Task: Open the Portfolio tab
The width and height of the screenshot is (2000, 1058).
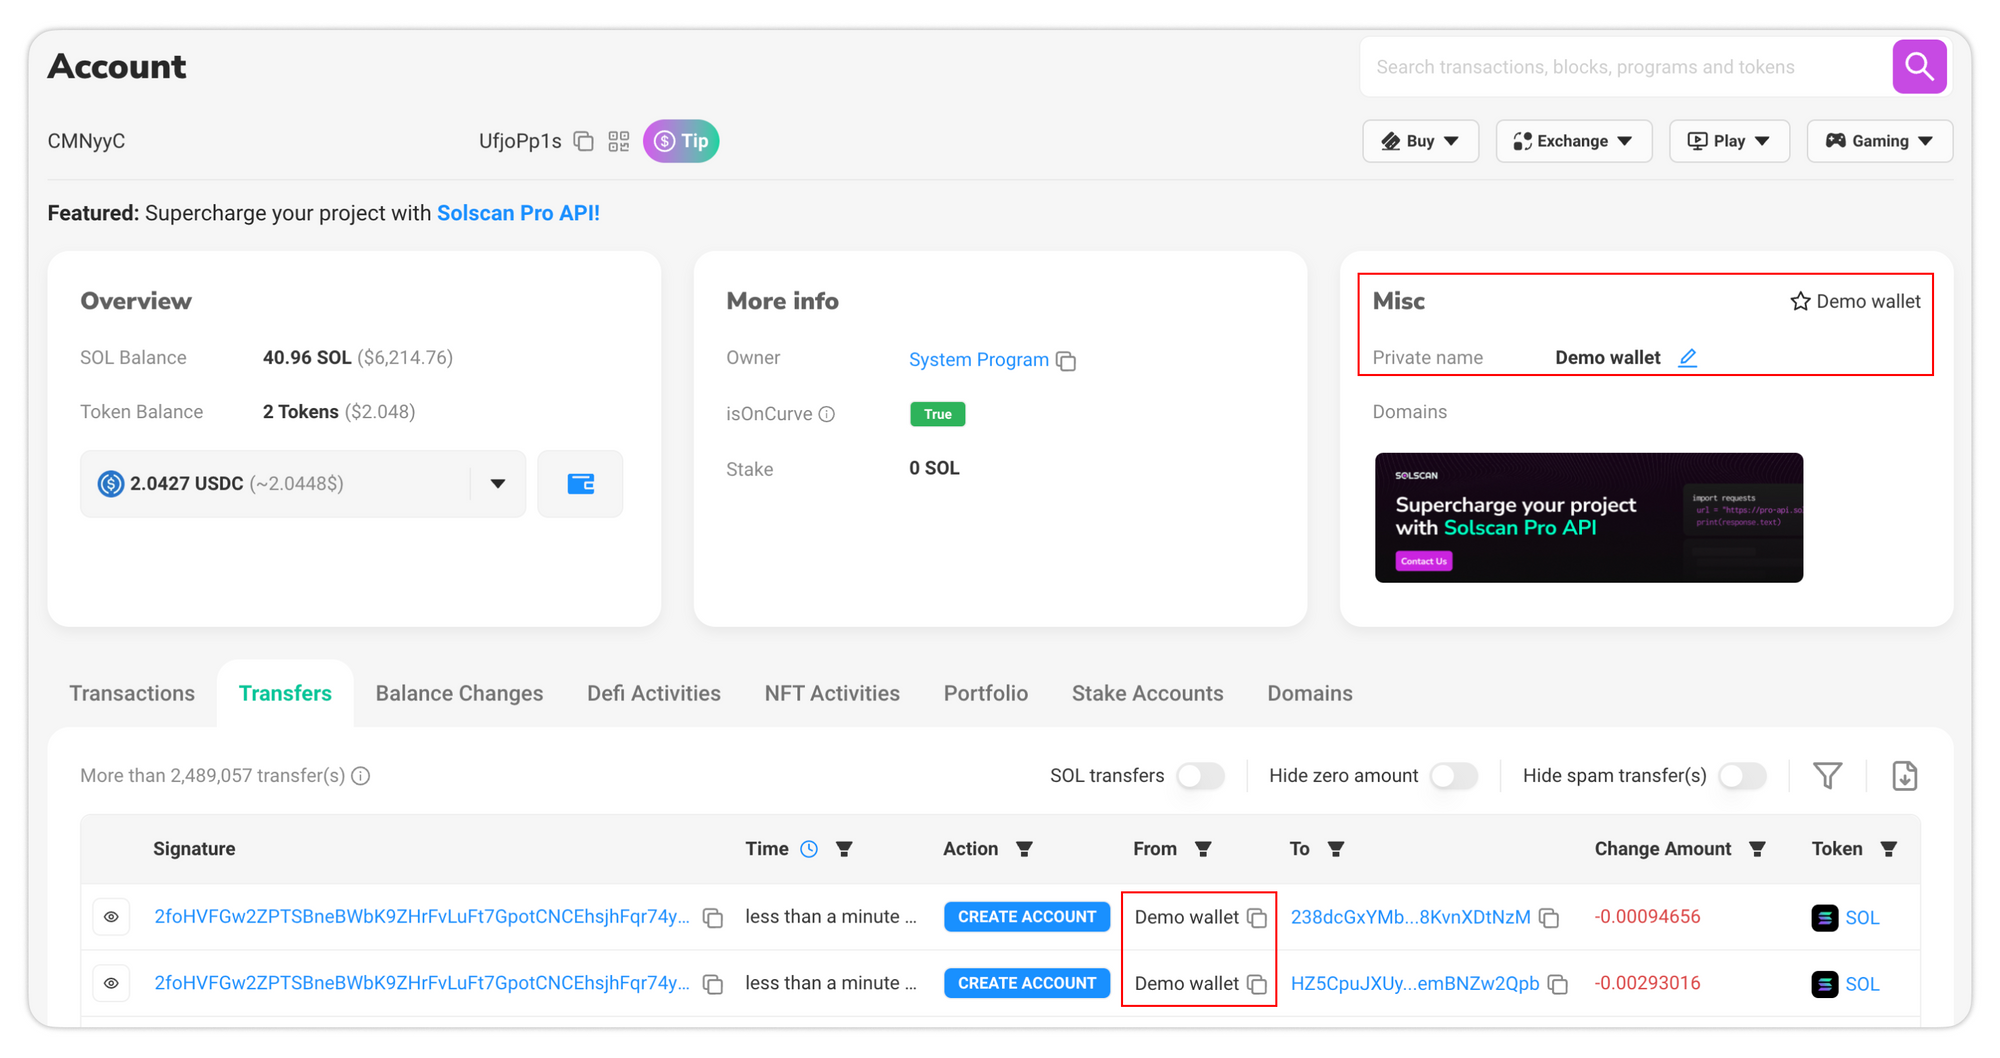Action: coord(986,693)
